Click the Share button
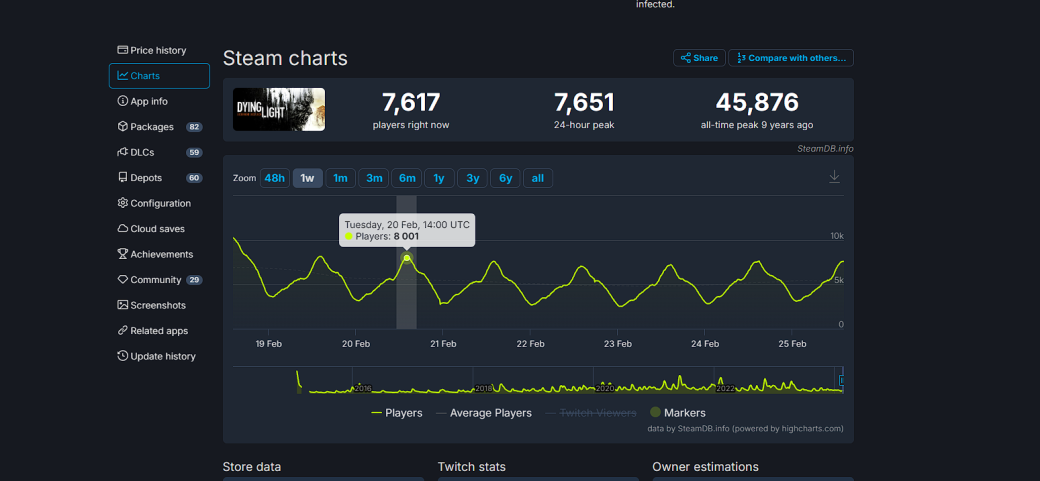 tap(699, 58)
